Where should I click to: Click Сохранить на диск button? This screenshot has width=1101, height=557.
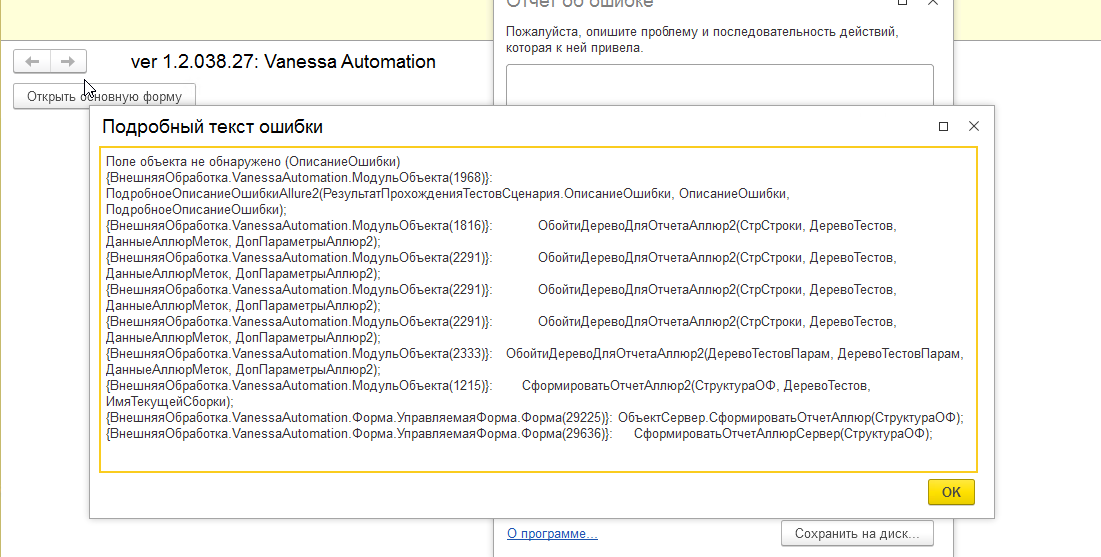(857, 533)
